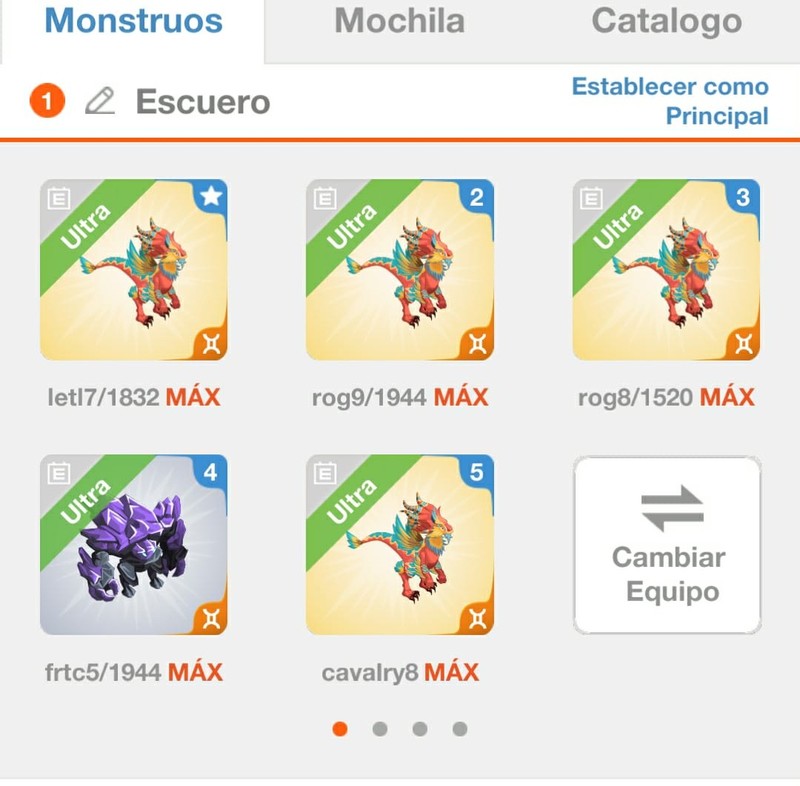The image size is (800, 786).
Task: Open notes icon on letl7/1832 monster card
Action: (x=59, y=198)
